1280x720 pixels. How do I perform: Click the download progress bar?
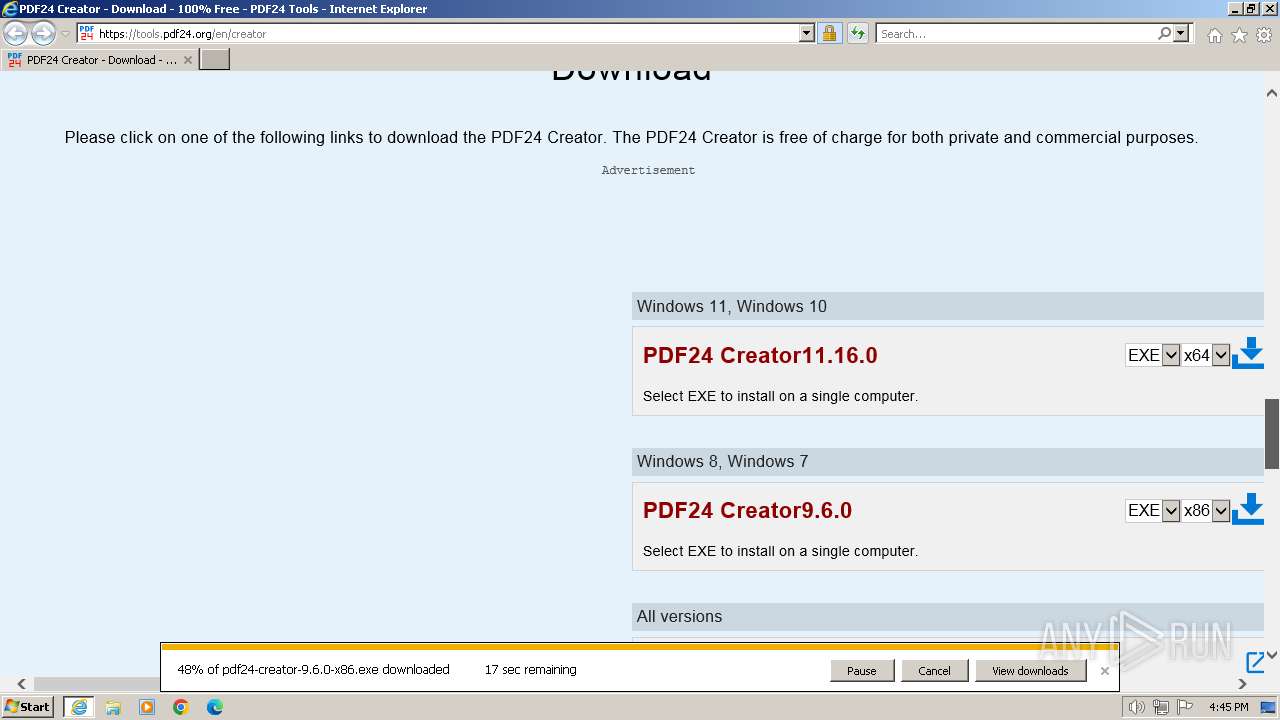click(639, 647)
